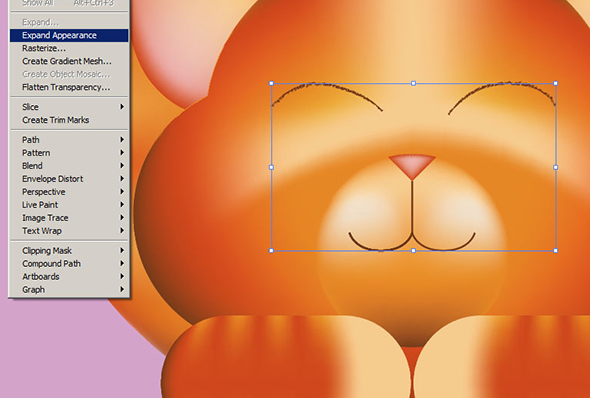Open the Image Trace submenu
Screen dimensions: 590x398
coord(69,218)
